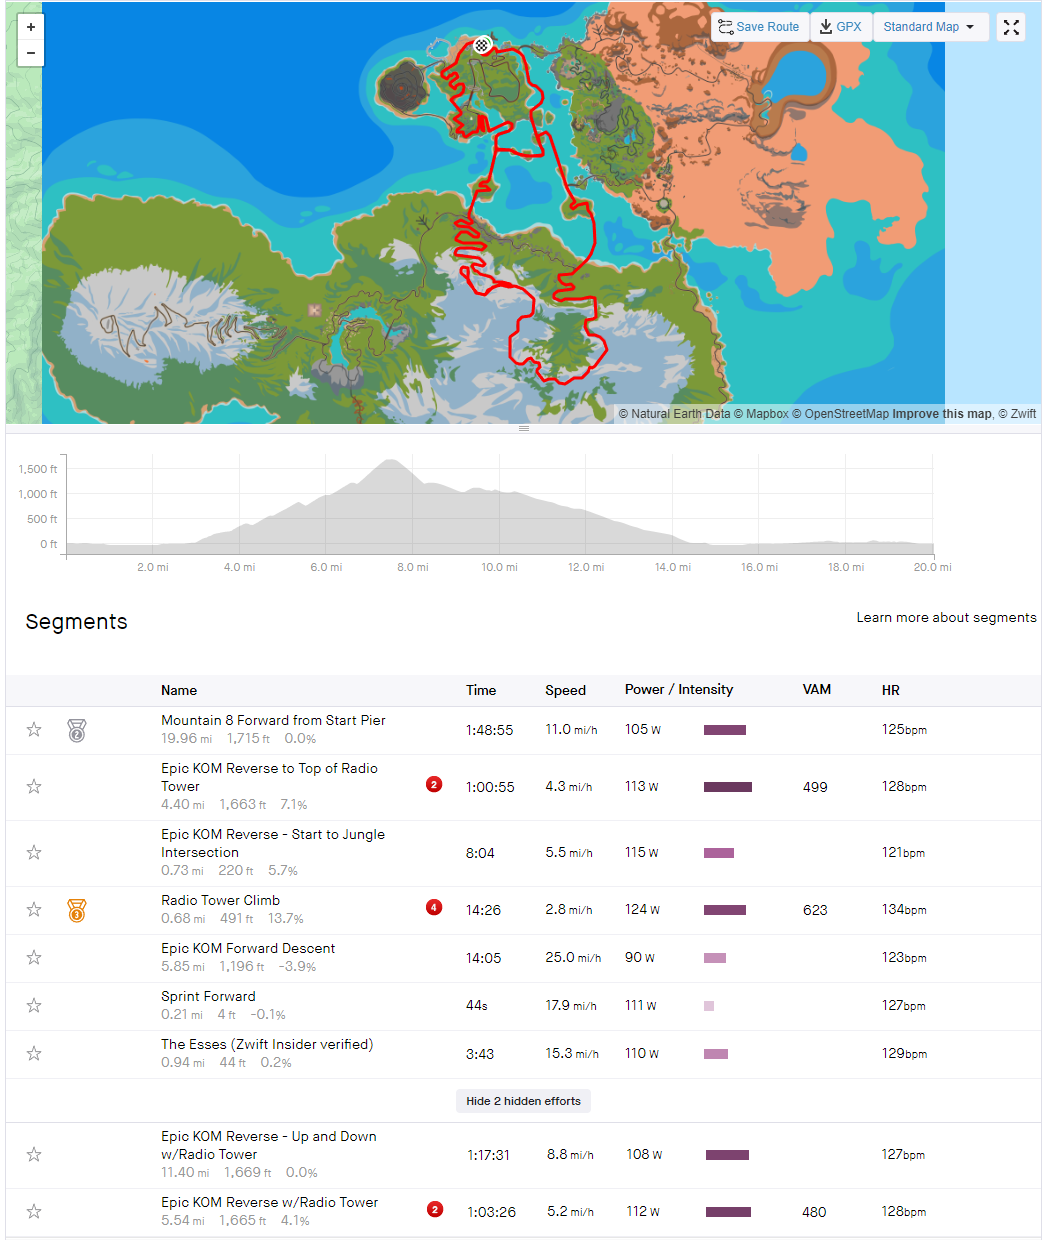
Task: Click the Improve this map link
Action: pos(942,414)
